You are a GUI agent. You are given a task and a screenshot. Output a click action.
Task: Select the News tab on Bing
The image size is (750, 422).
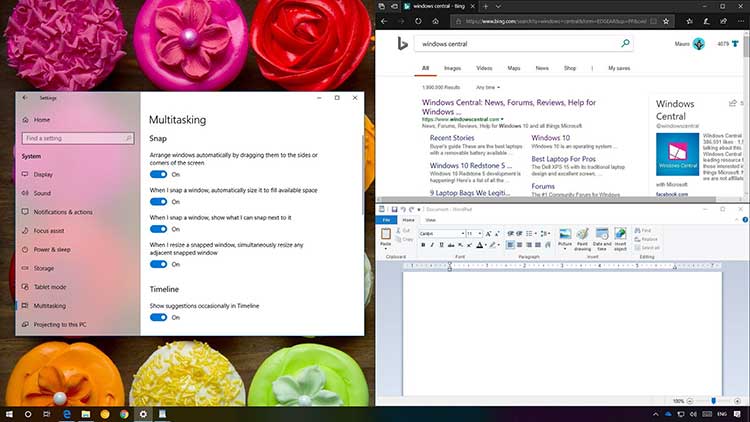coord(542,68)
